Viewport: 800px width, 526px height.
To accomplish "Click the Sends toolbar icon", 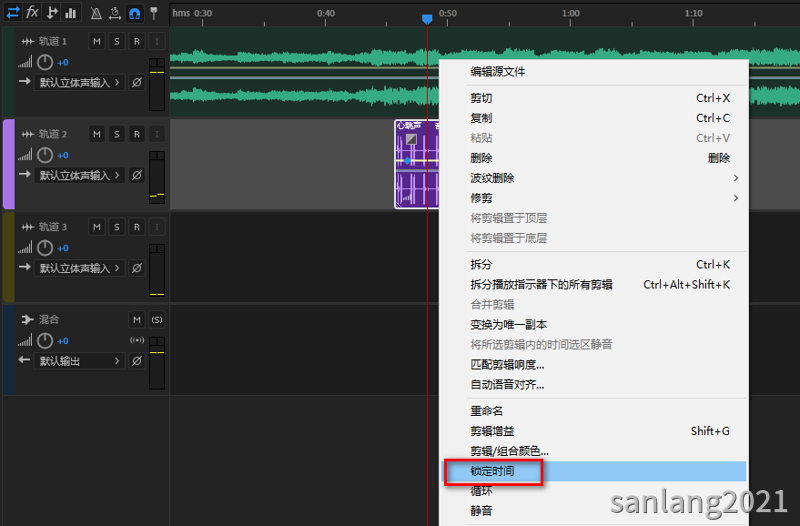I will [51, 12].
